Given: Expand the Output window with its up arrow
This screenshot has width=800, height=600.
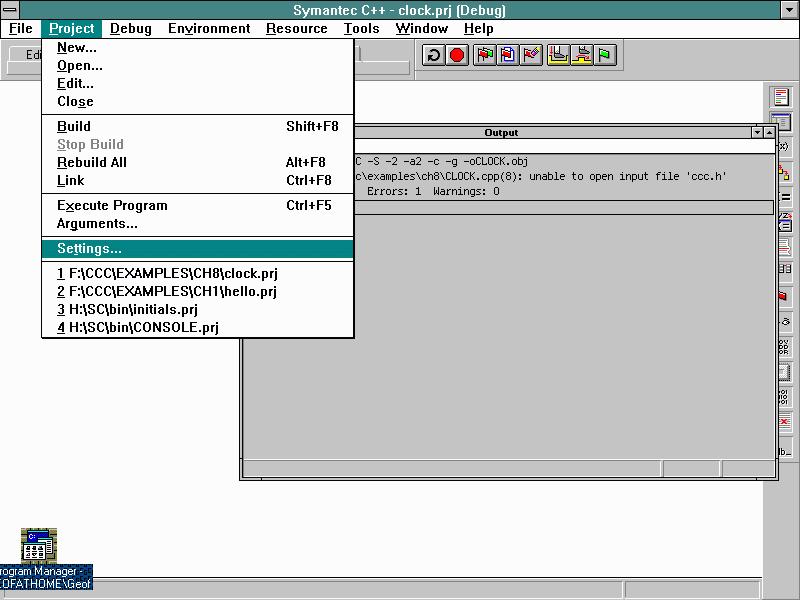Looking at the screenshot, I should coord(769,132).
